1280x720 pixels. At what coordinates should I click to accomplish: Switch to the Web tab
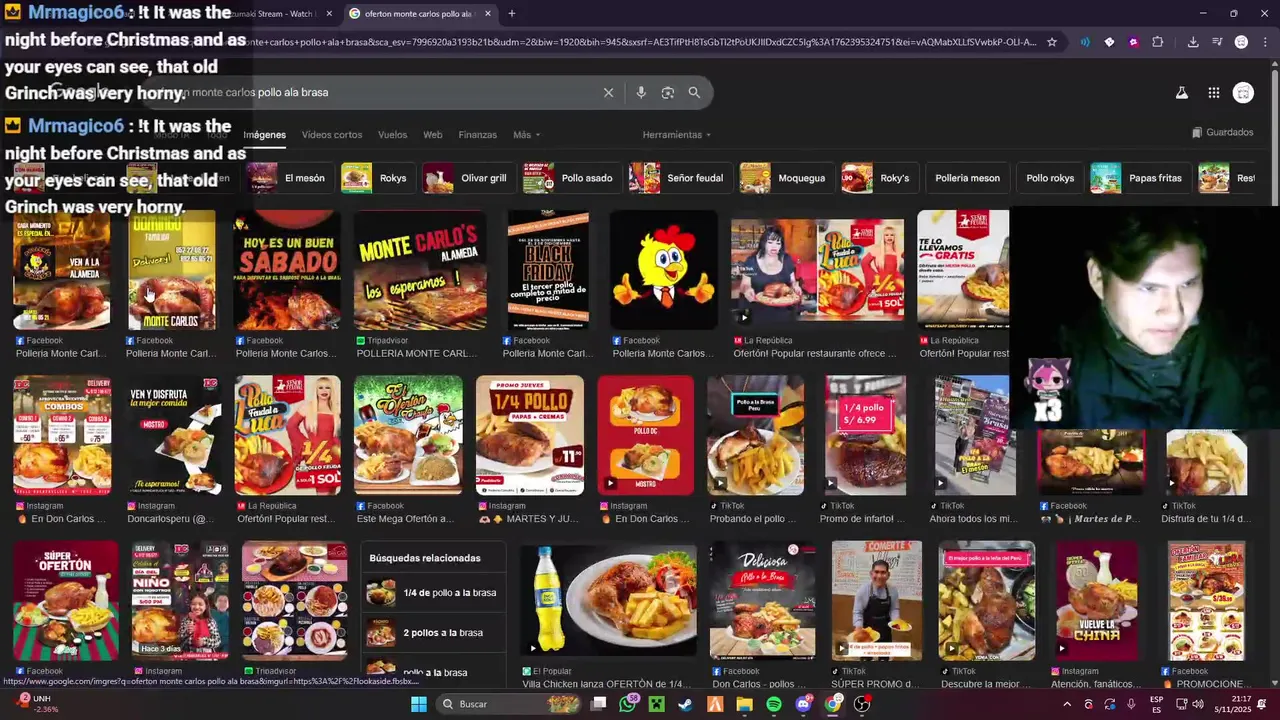[432, 135]
